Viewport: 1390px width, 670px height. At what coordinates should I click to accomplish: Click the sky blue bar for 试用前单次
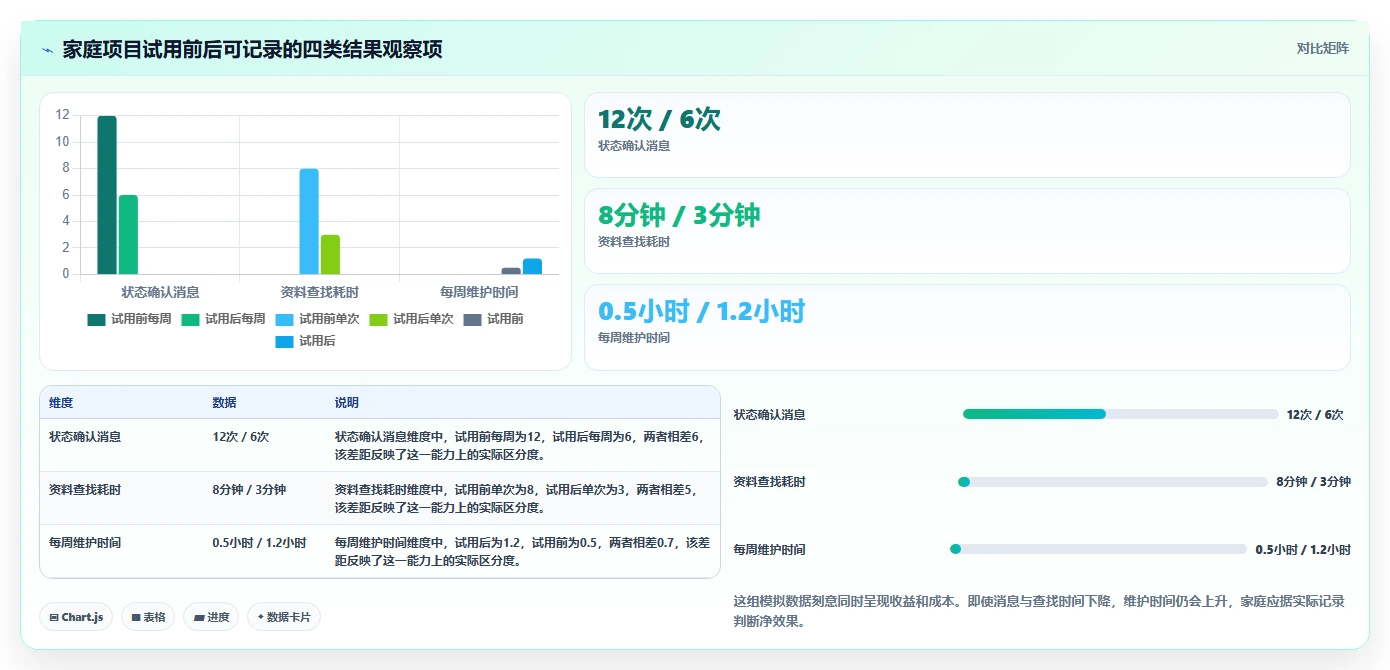tap(309, 221)
